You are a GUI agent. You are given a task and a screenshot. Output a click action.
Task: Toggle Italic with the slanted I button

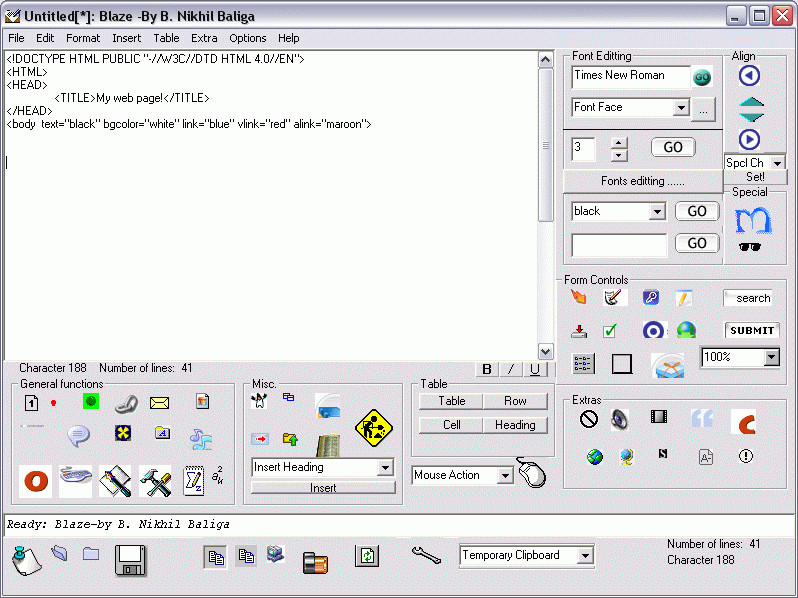pyautogui.click(x=511, y=369)
